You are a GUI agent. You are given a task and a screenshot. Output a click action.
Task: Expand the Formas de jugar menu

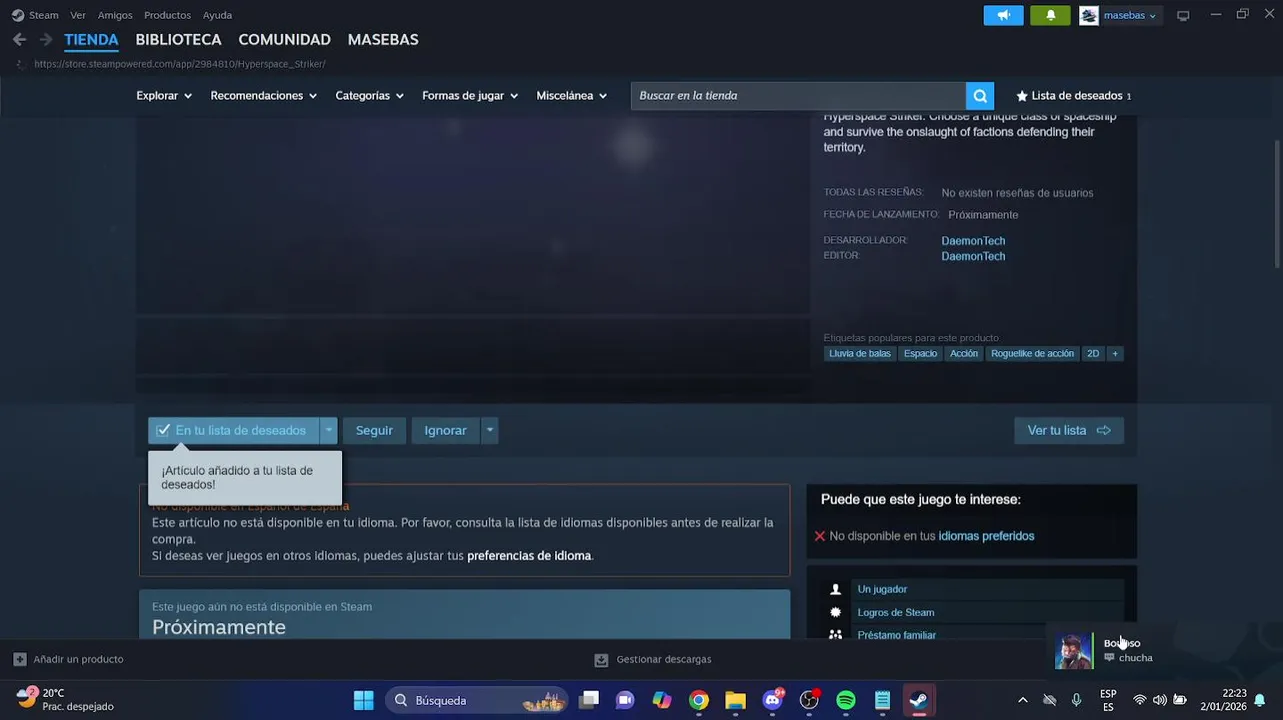click(470, 96)
